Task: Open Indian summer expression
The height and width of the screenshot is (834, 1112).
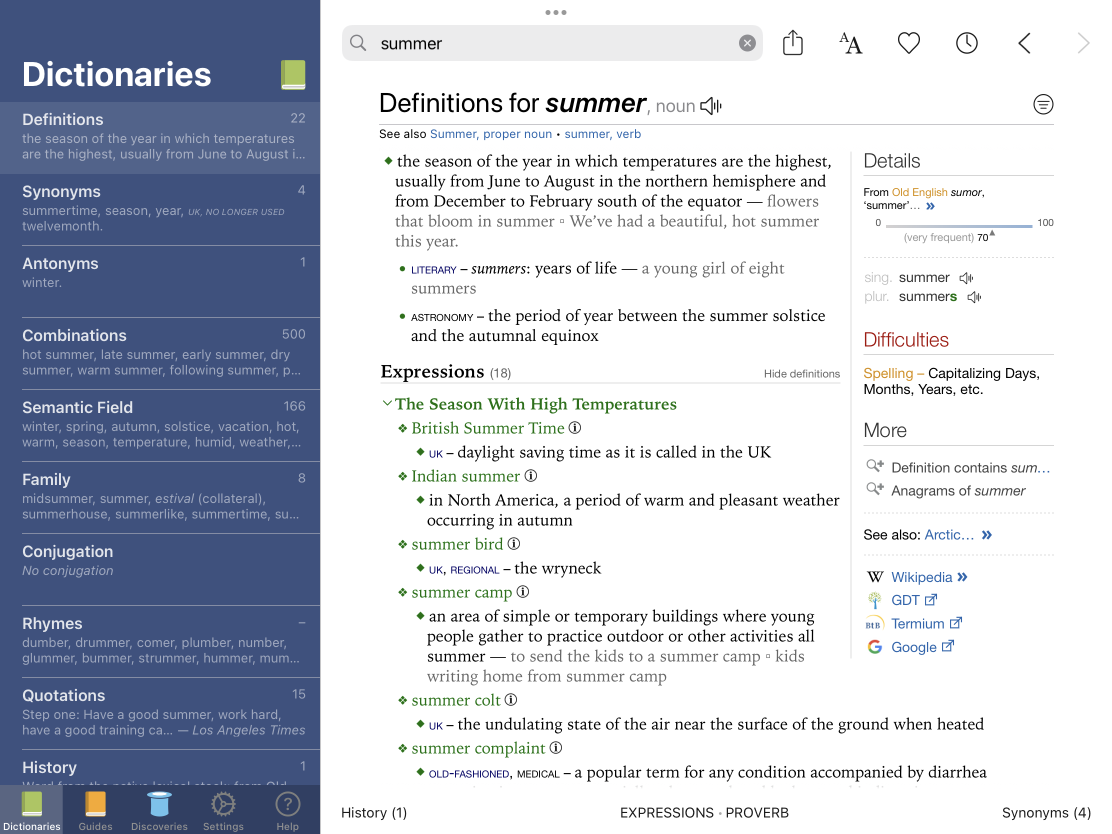Action: (465, 476)
